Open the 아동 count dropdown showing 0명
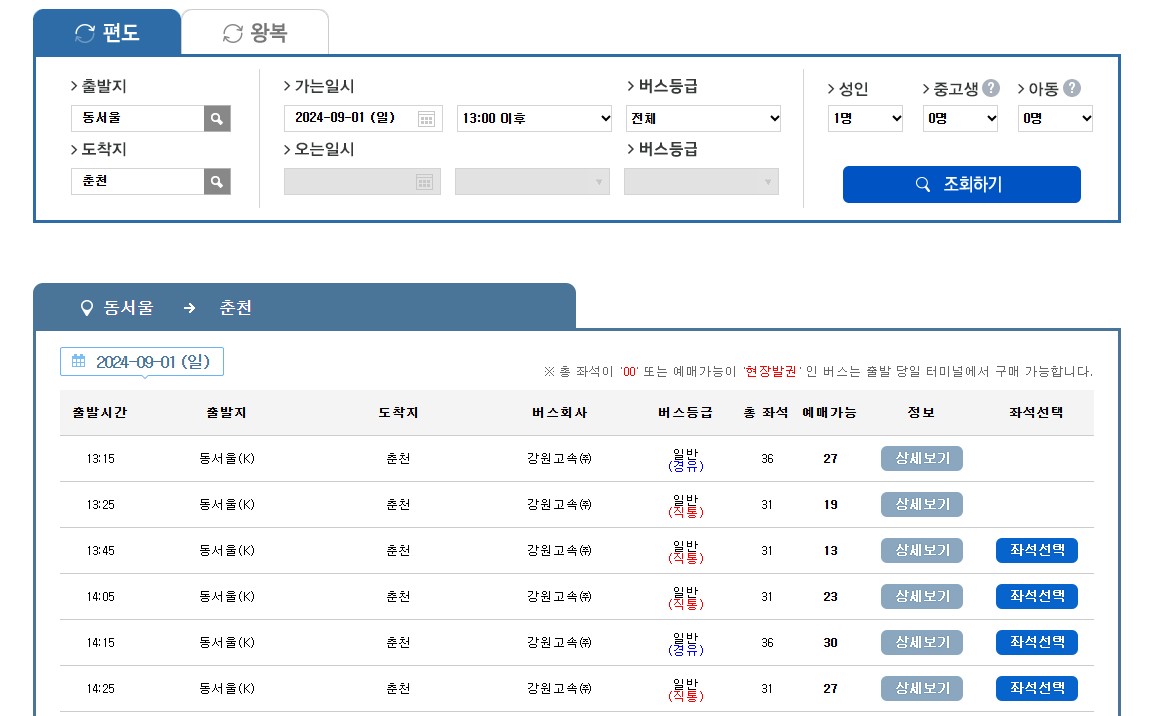Image resolution: width=1167 pixels, height=716 pixels. pos(1055,118)
